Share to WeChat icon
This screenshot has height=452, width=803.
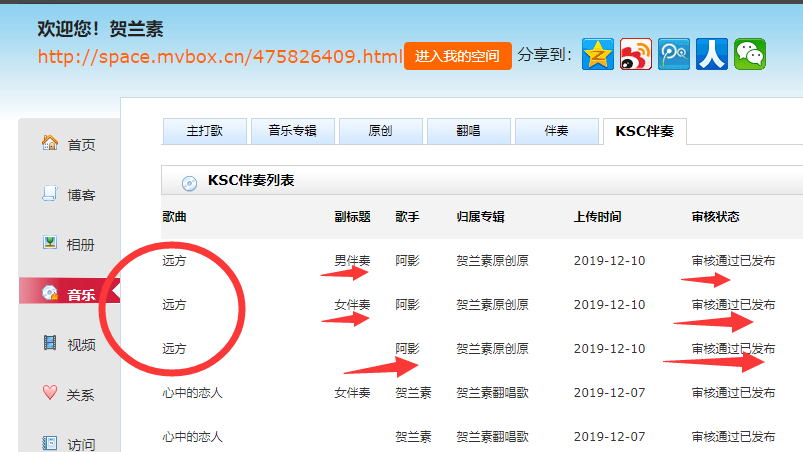(749, 54)
